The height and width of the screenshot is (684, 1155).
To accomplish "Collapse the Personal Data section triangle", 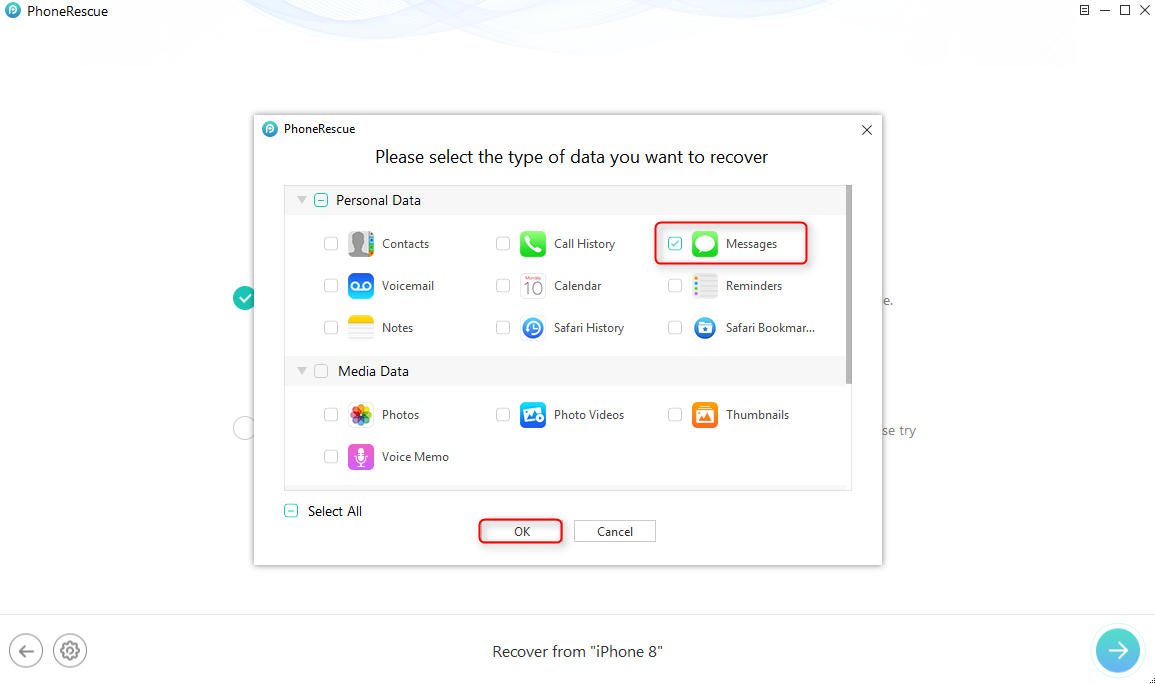I will click(x=302, y=200).
